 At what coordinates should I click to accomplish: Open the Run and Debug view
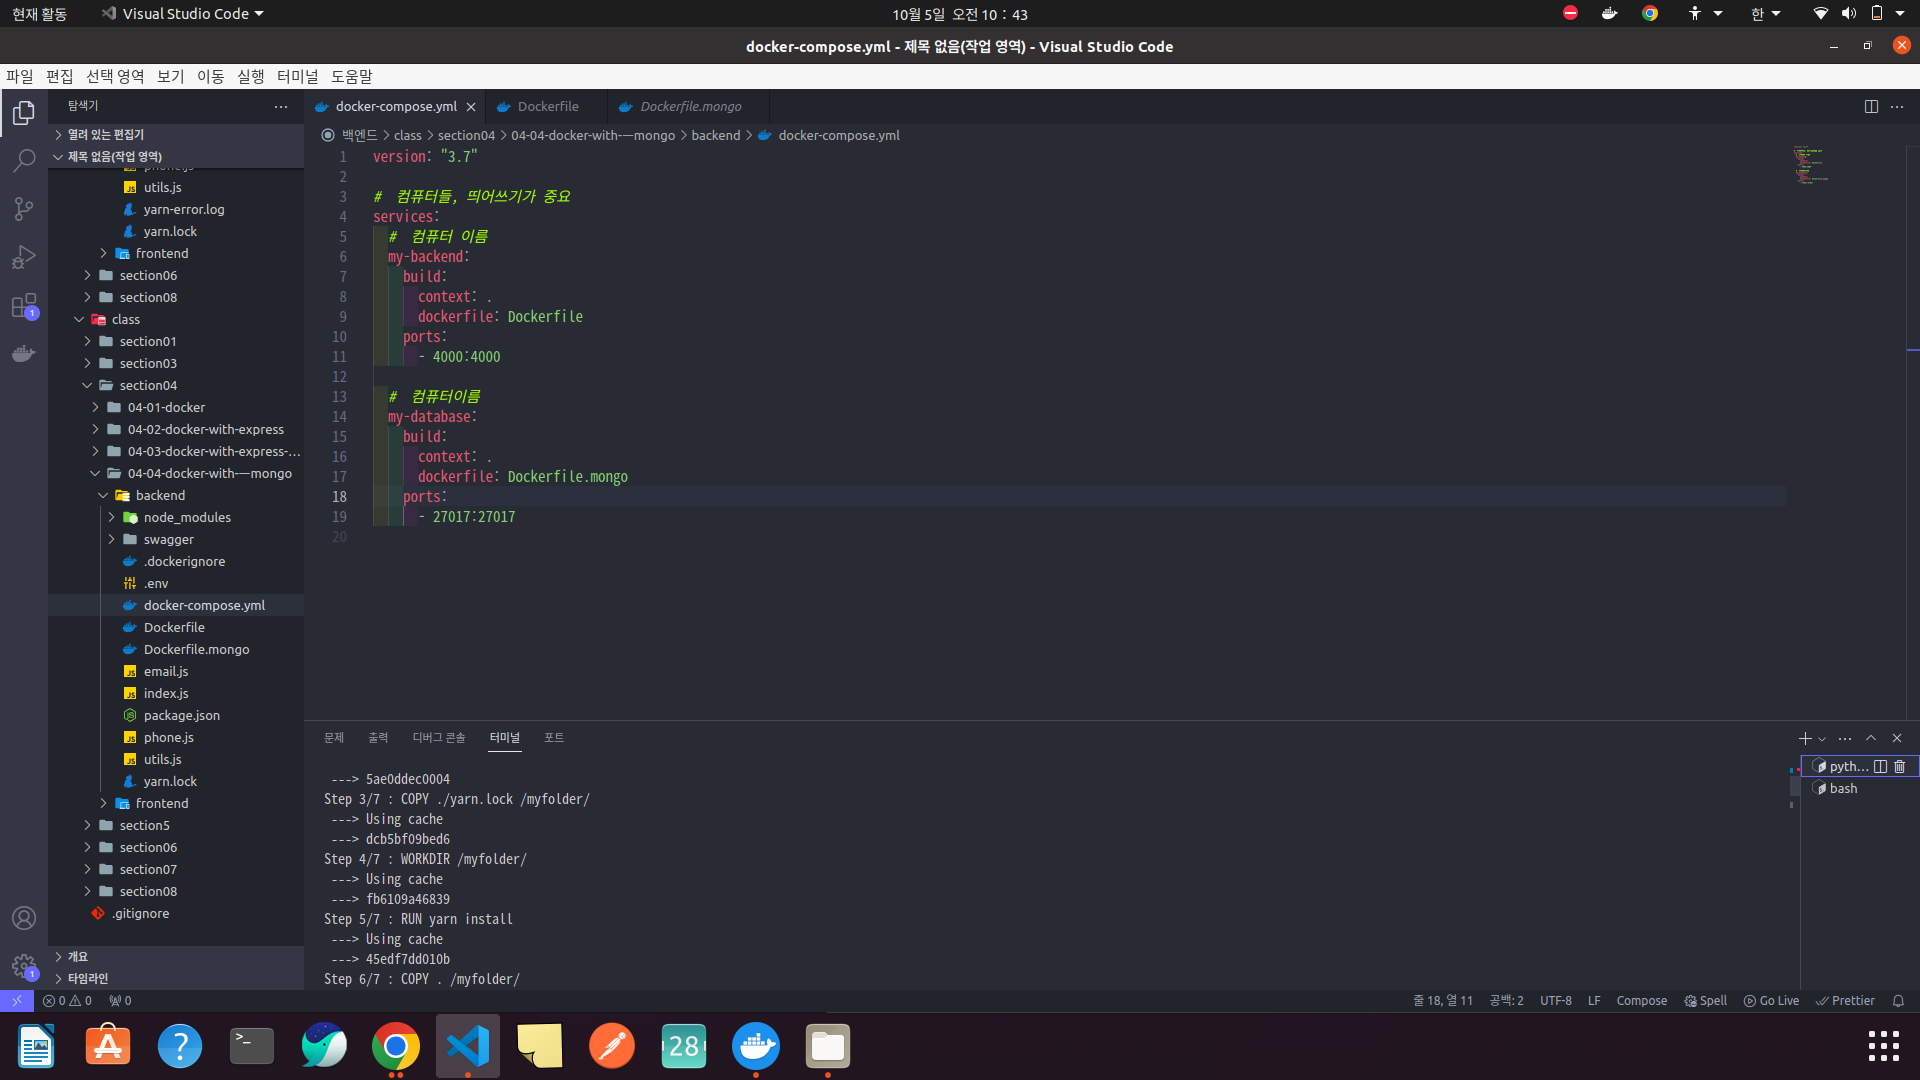point(24,257)
